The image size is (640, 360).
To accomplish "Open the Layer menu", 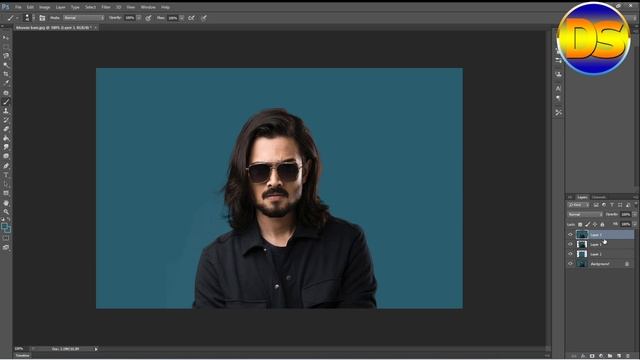I will click(x=60, y=7).
